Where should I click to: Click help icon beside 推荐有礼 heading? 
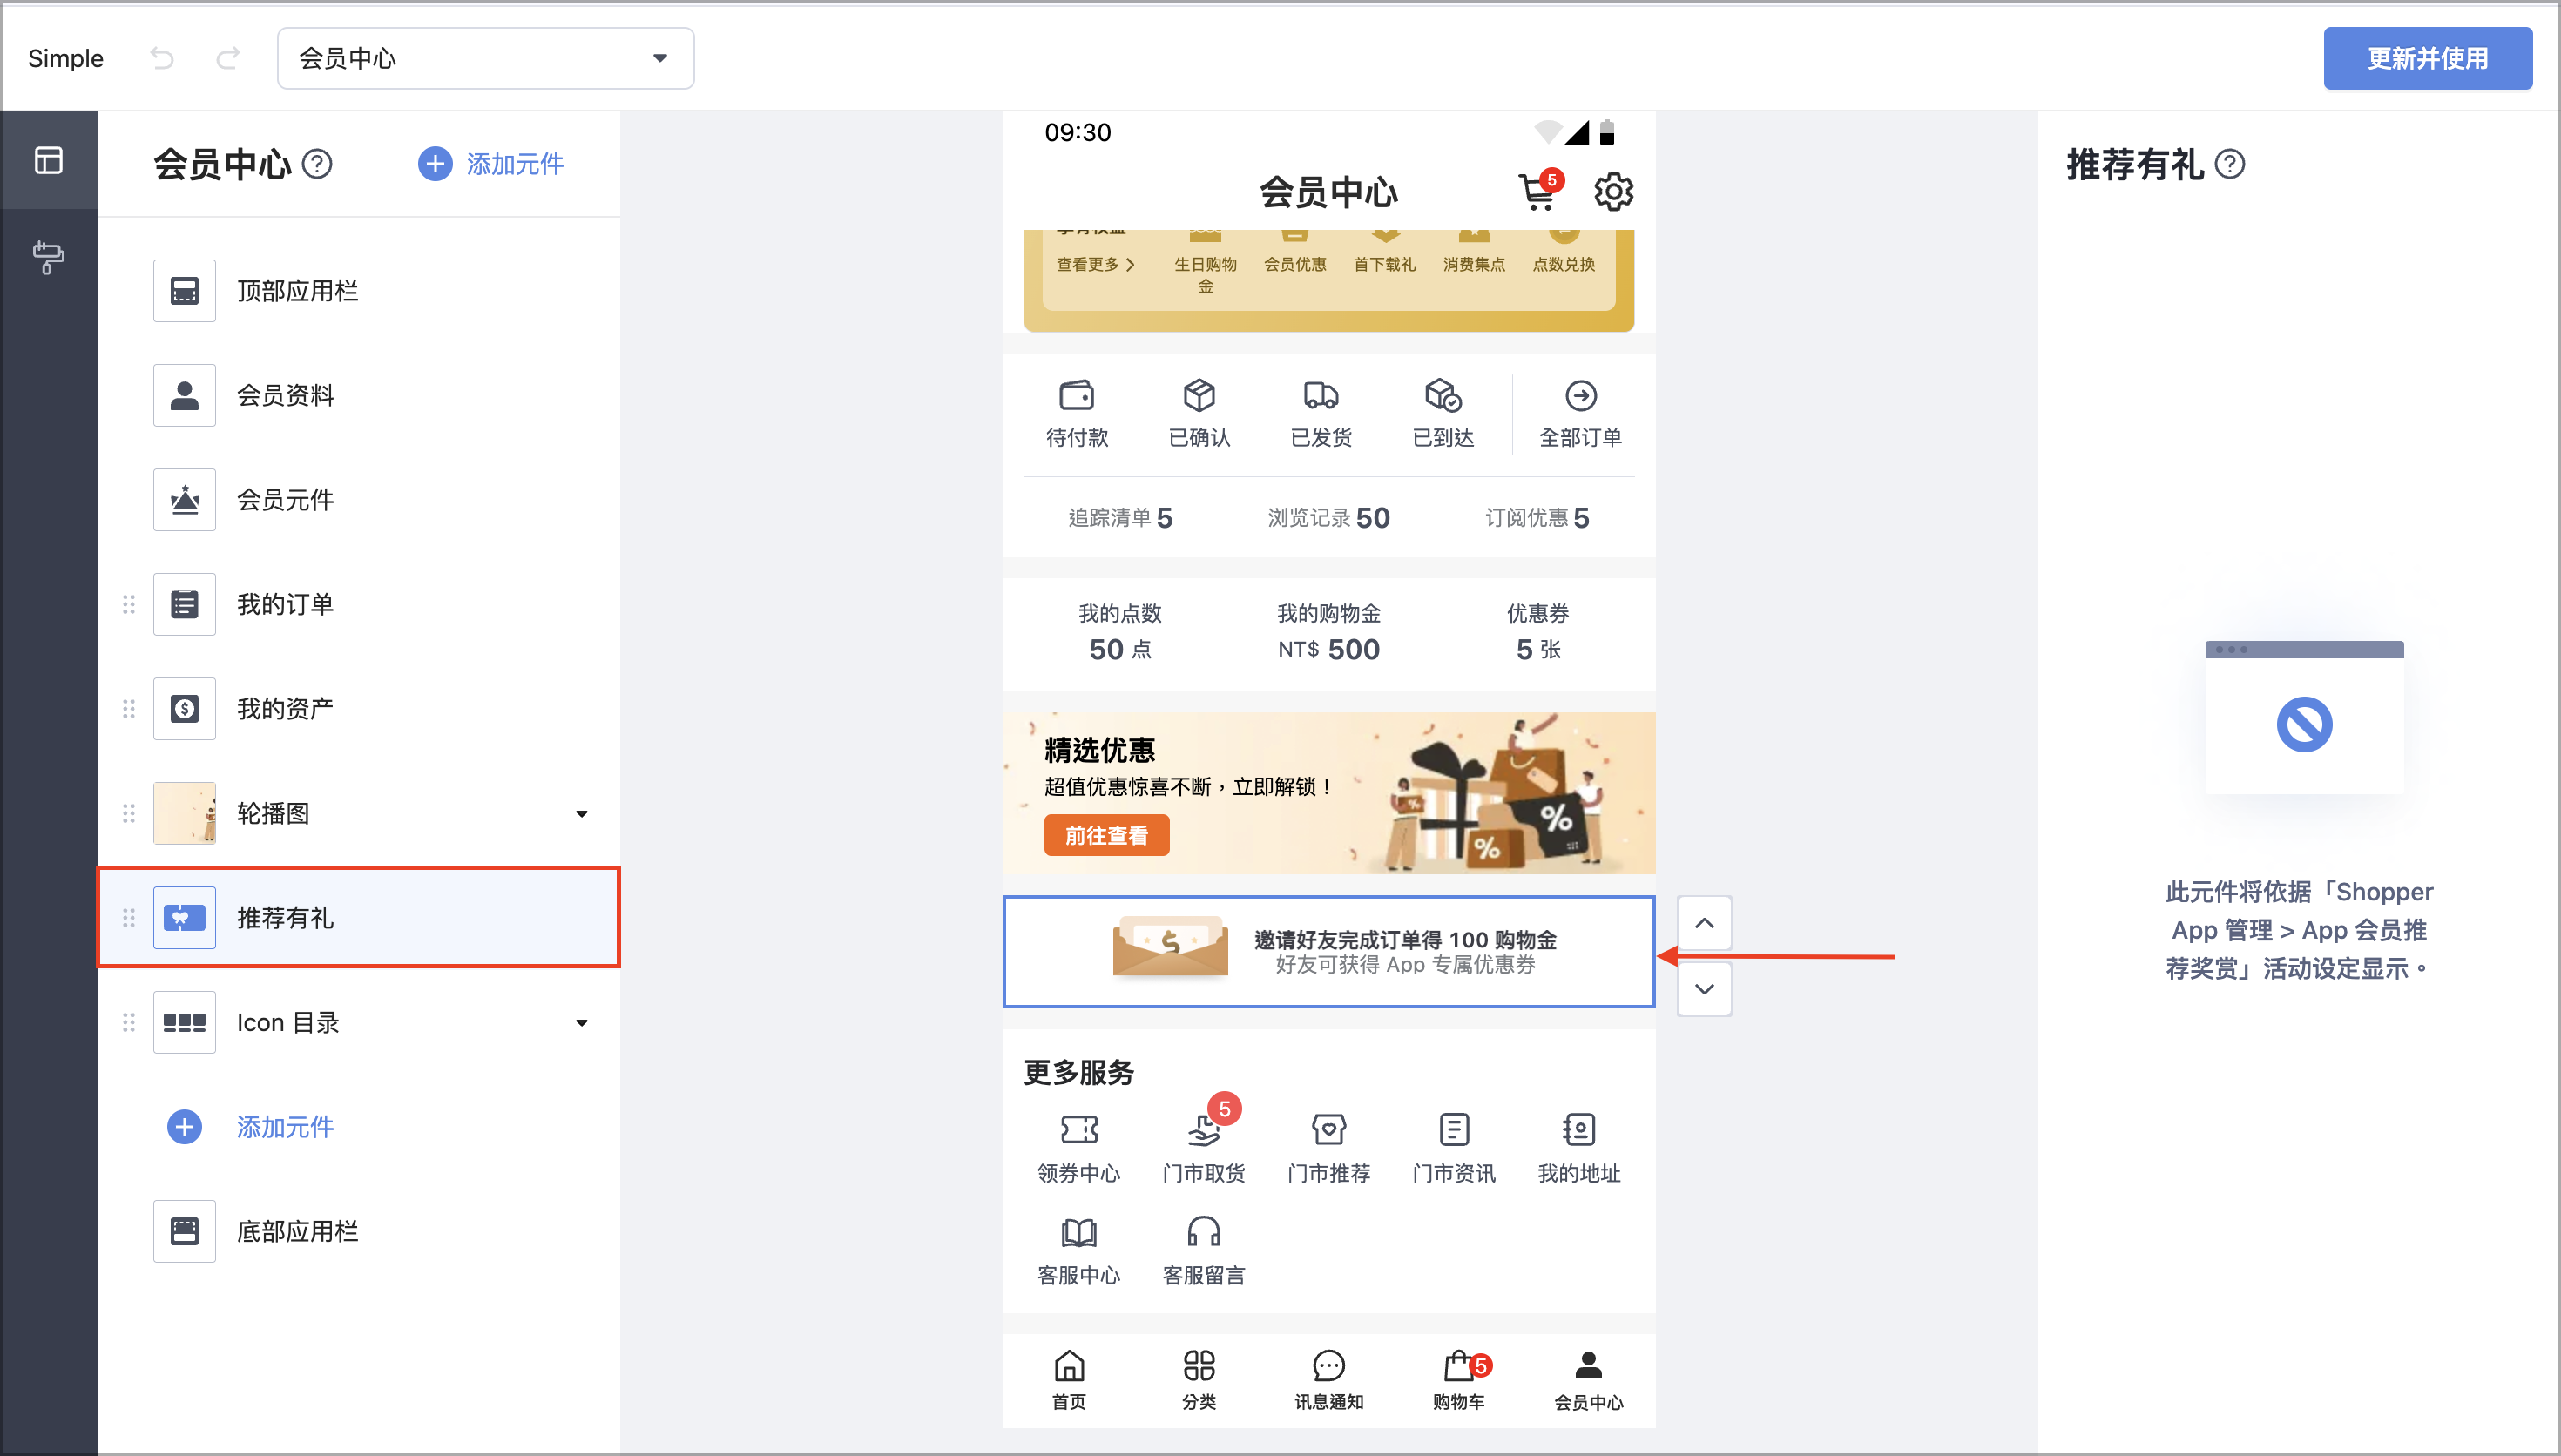point(2230,163)
